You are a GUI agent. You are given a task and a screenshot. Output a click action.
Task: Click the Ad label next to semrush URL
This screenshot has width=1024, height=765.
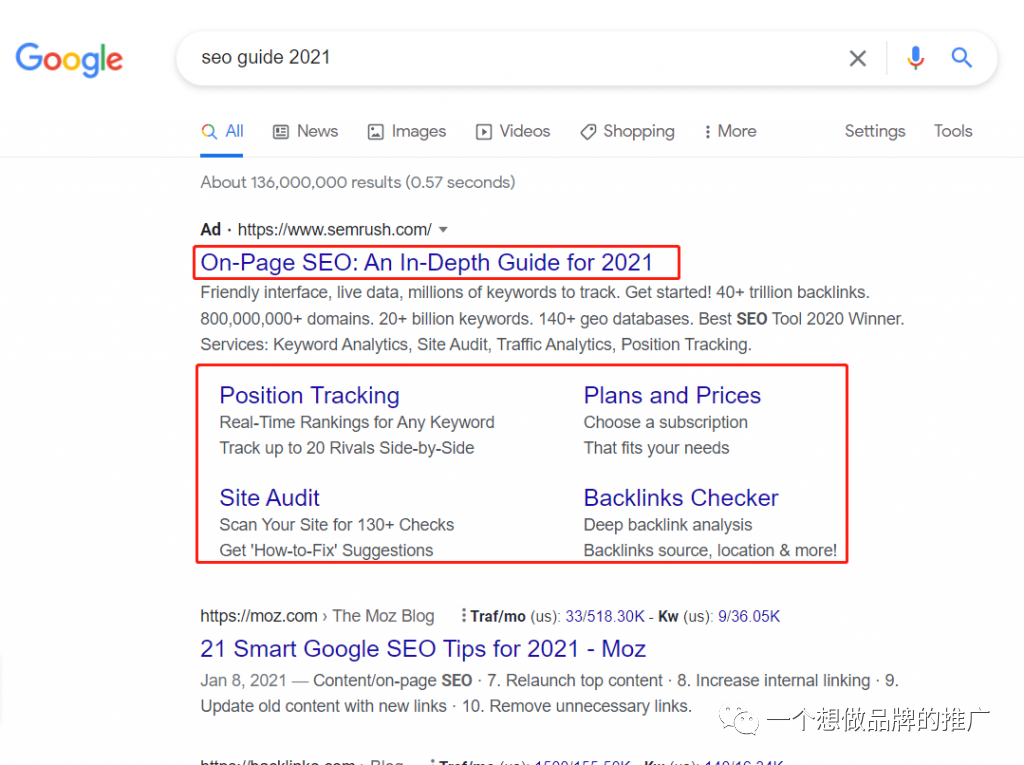210,230
